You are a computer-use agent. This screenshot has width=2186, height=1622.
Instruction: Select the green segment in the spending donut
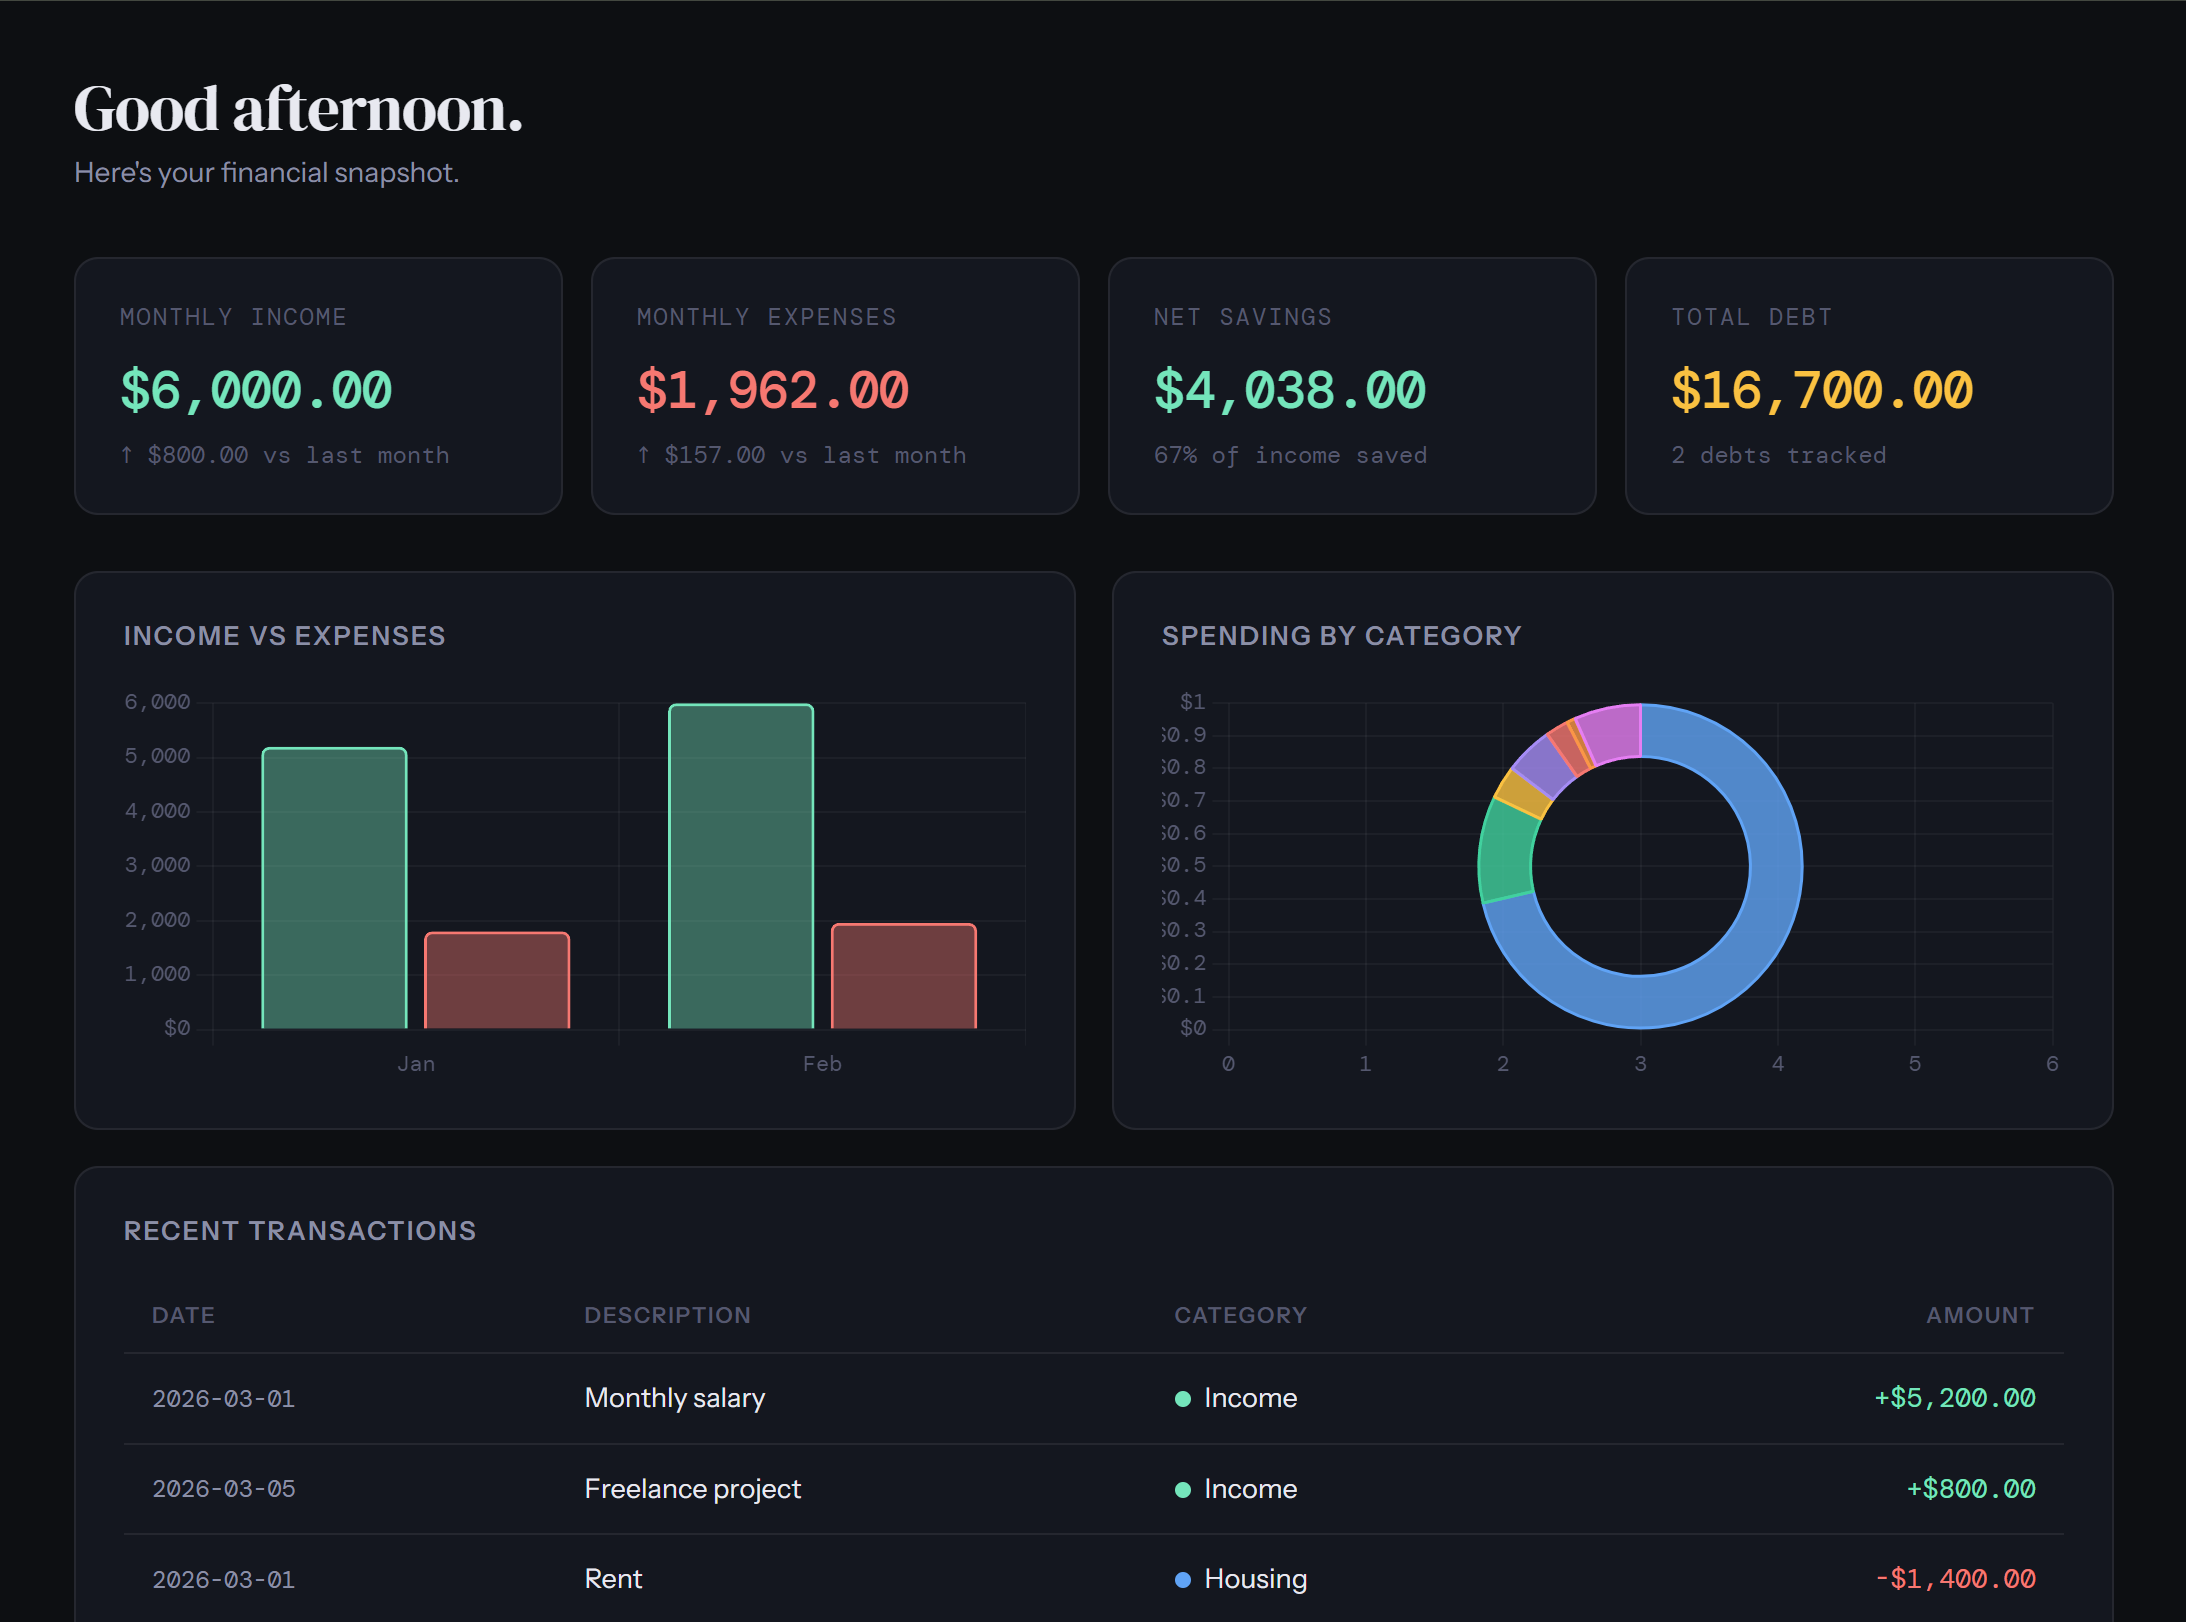click(1506, 850)
